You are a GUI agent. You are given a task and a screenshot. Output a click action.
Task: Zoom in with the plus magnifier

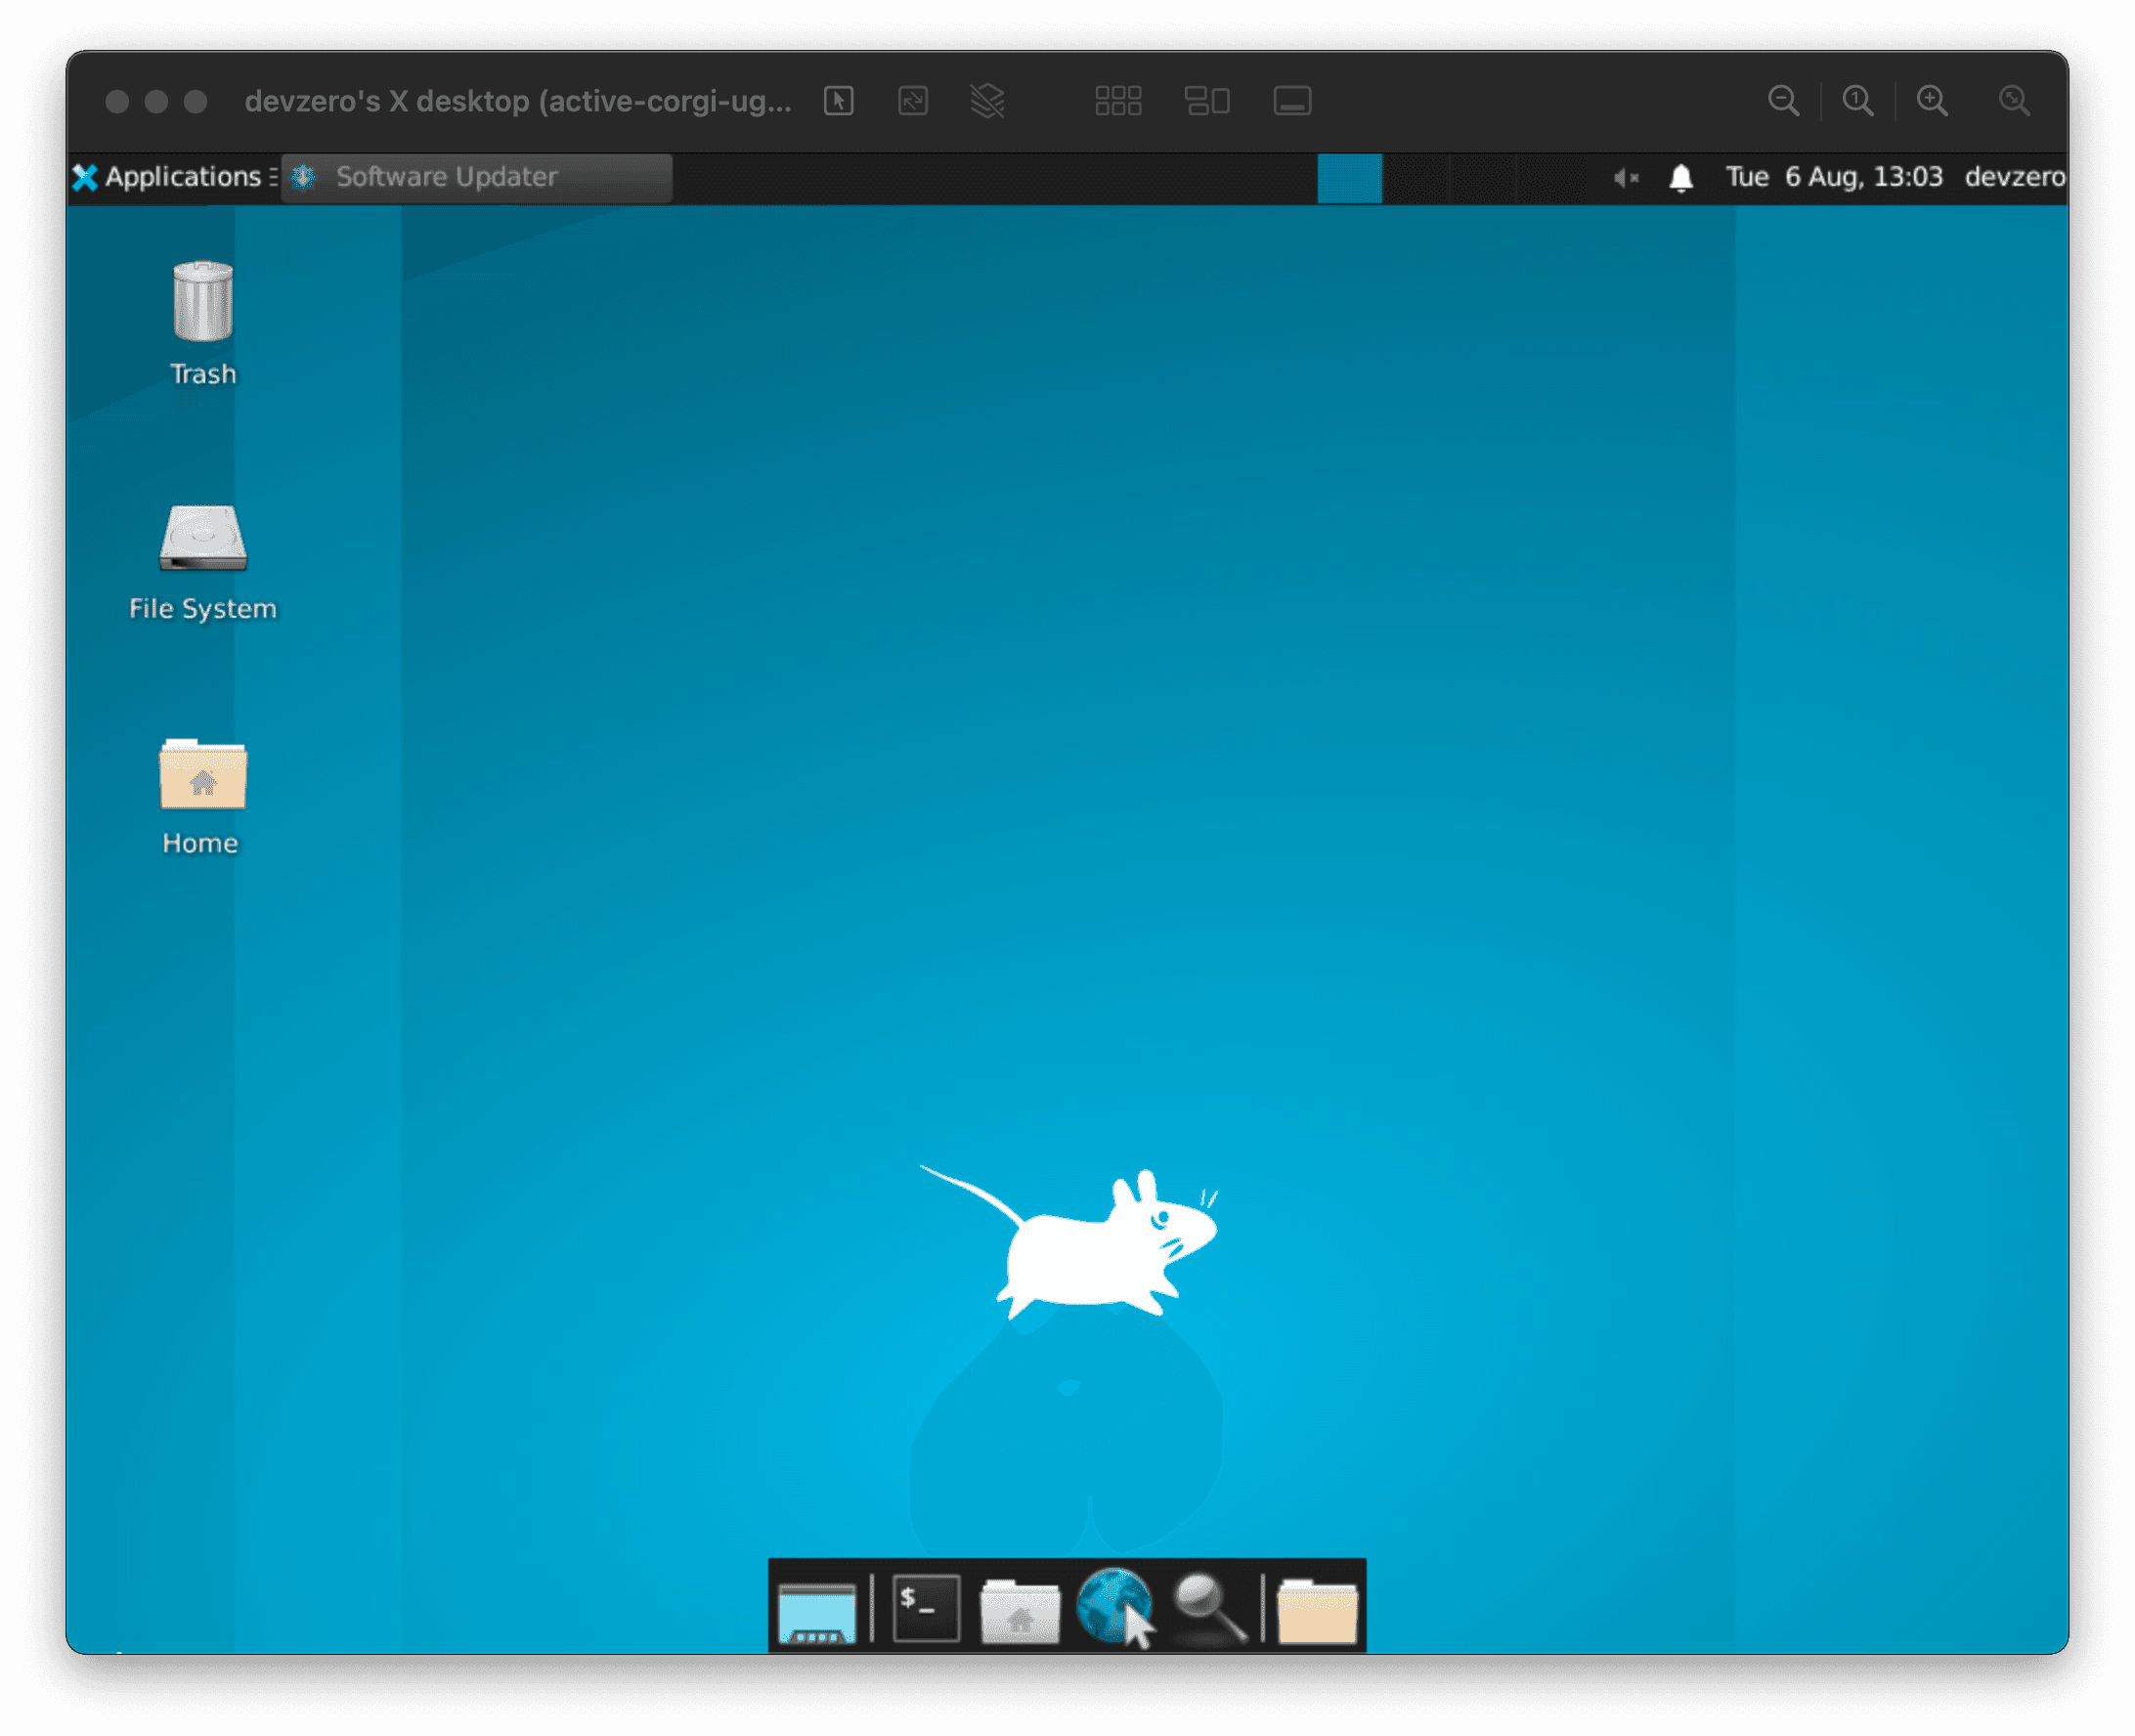pyautogui.click(x=1932, y=101)
